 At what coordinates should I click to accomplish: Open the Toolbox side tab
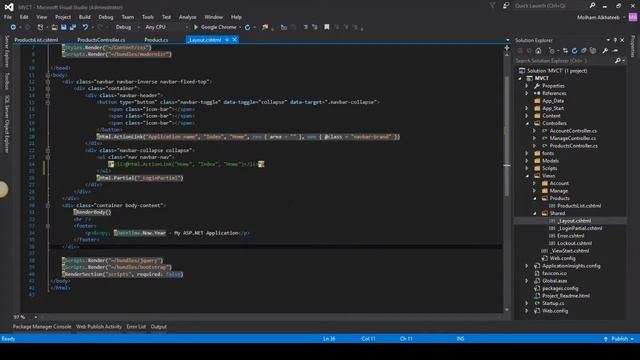[x=6, y=81]
